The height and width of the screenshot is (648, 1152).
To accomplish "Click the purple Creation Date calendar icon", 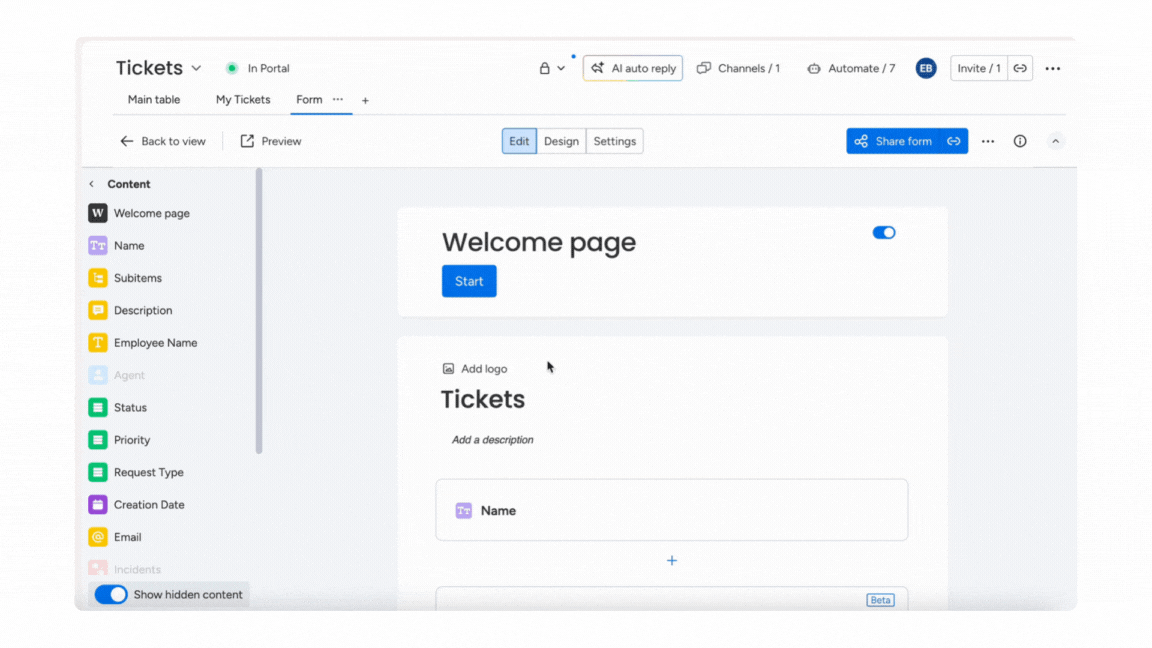I will point(98,504).
